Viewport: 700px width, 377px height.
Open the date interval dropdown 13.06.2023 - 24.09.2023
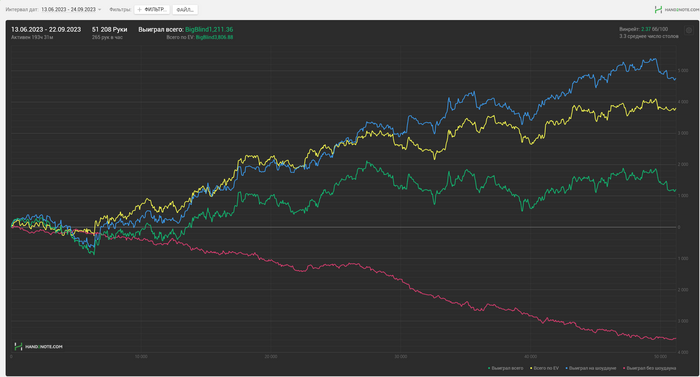tap(71, 9)
